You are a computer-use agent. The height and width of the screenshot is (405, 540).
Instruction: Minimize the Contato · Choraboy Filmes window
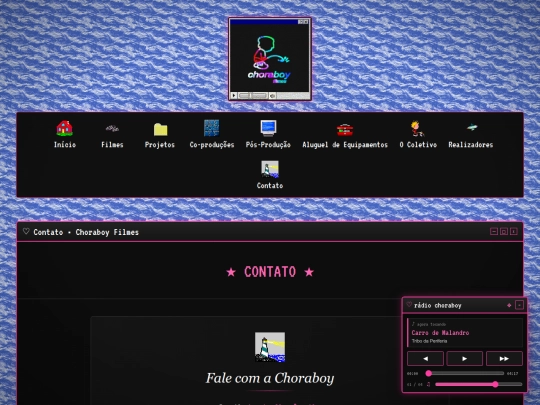(494, 231)
